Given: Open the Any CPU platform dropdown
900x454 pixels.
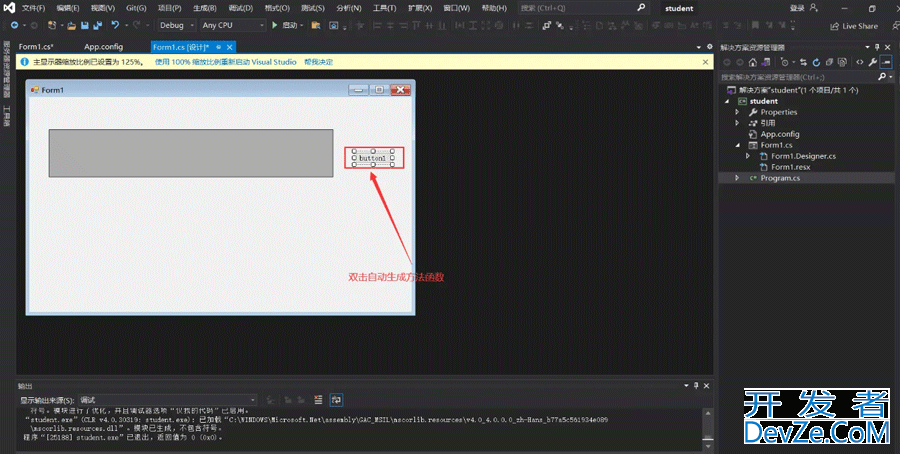Looking at the screenshot, I should pyautogui.click(x=233, y=25).
